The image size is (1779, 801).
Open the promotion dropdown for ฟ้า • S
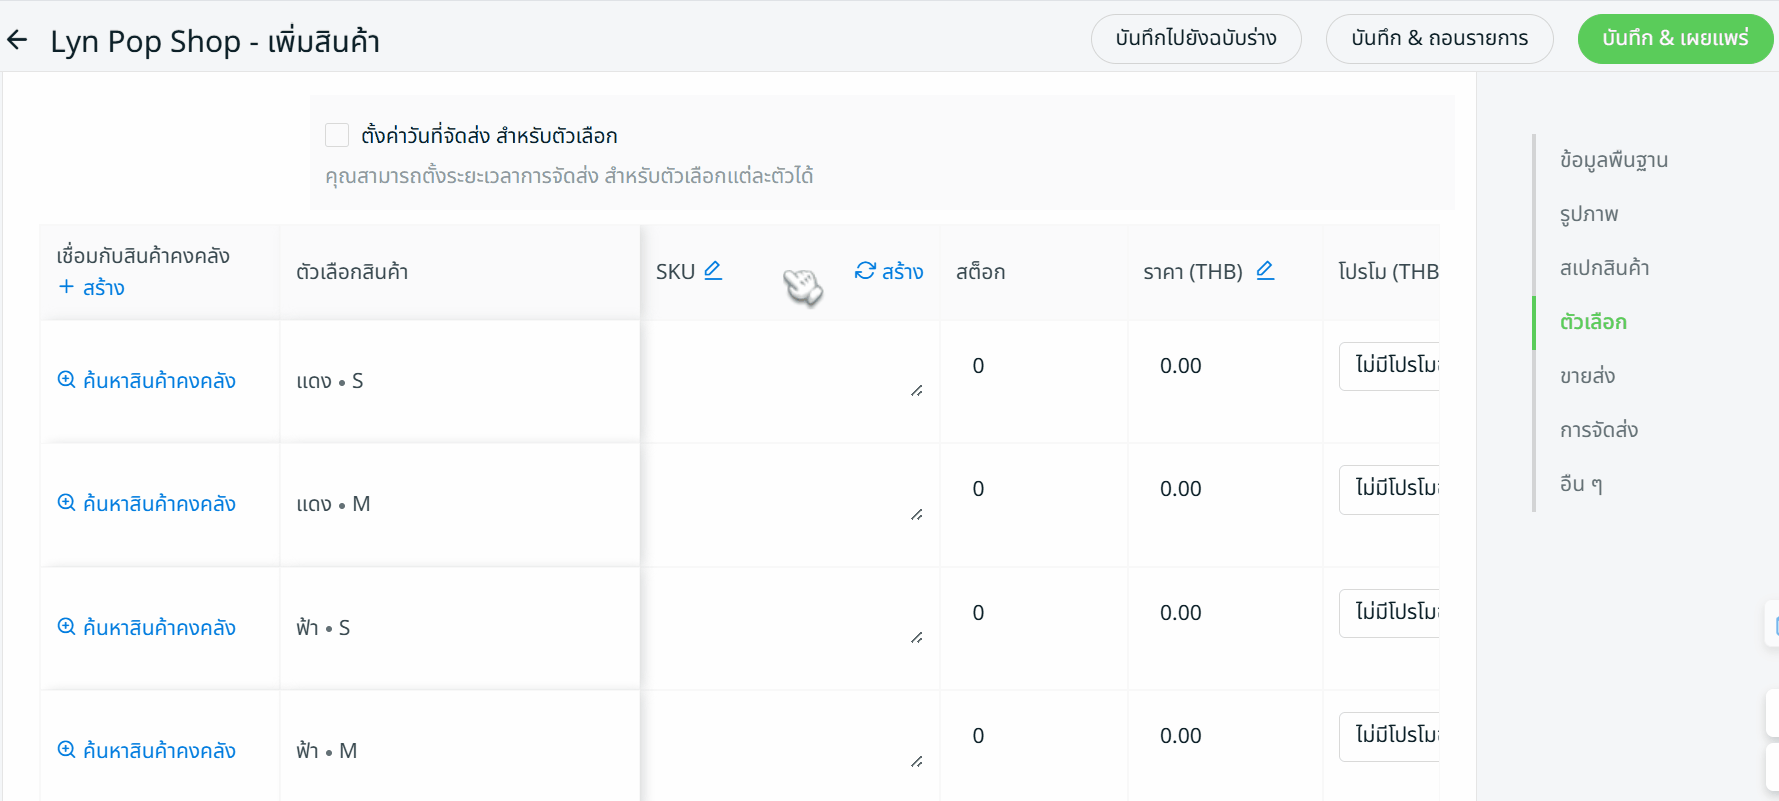tap(1390, 613)
